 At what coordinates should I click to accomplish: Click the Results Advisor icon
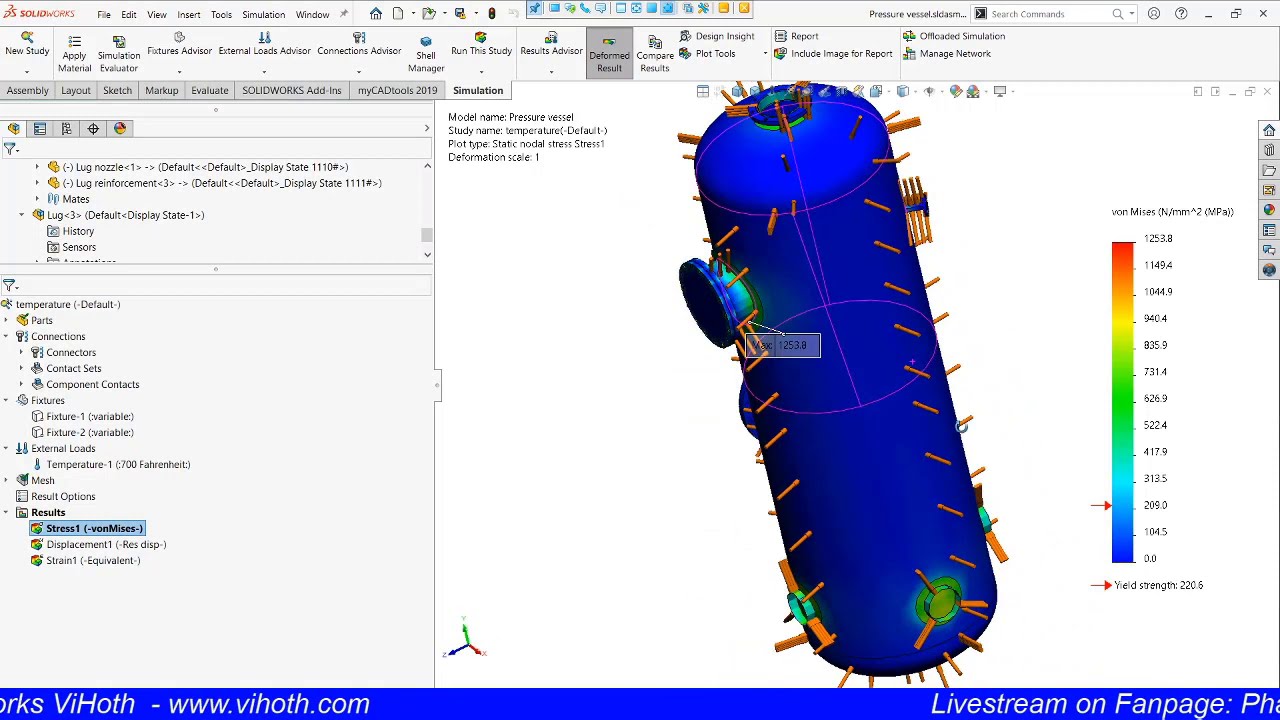point(551,37)
